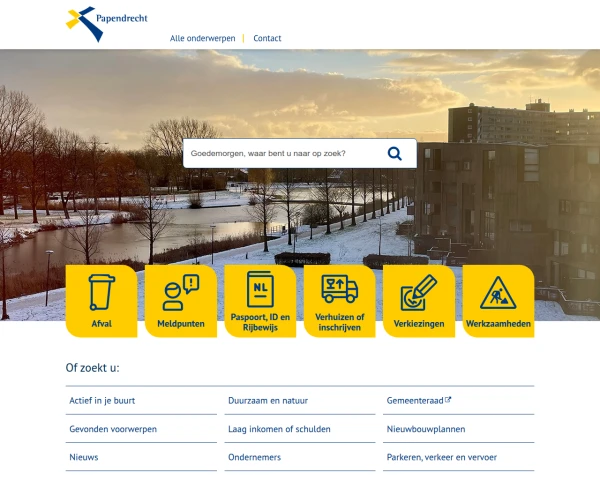Select the Verkiezingen ballot icon tile

[419, 301]
